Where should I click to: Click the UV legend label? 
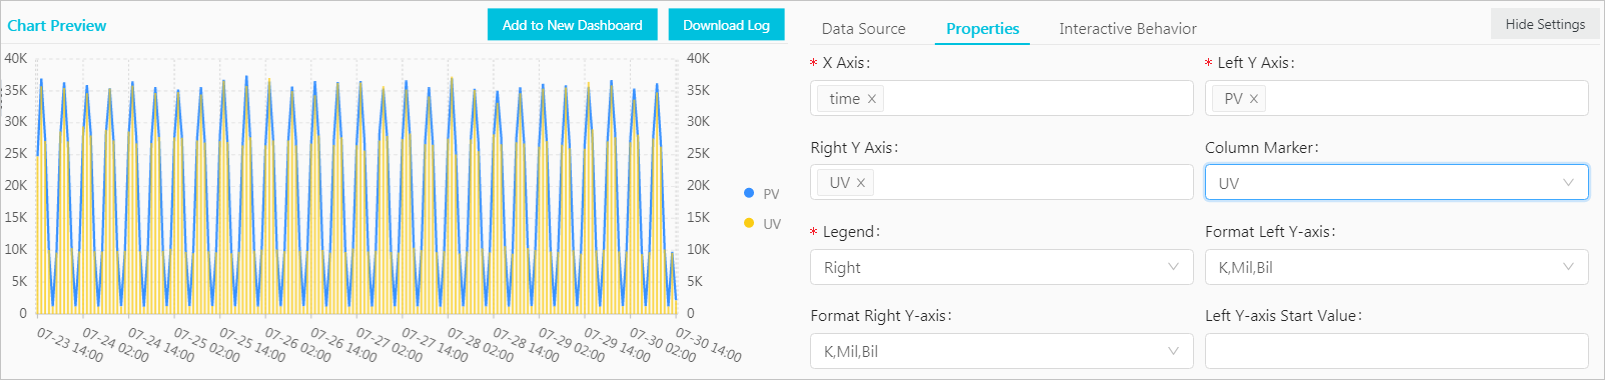pyautogui.click(x=772, y=224)
